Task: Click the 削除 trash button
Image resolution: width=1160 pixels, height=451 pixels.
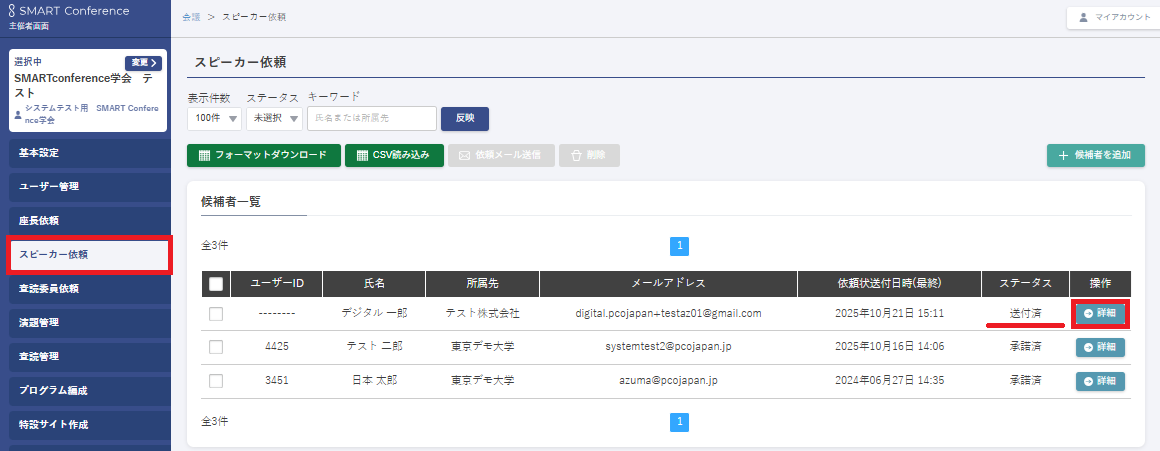Action: click(x=589, y=155)
